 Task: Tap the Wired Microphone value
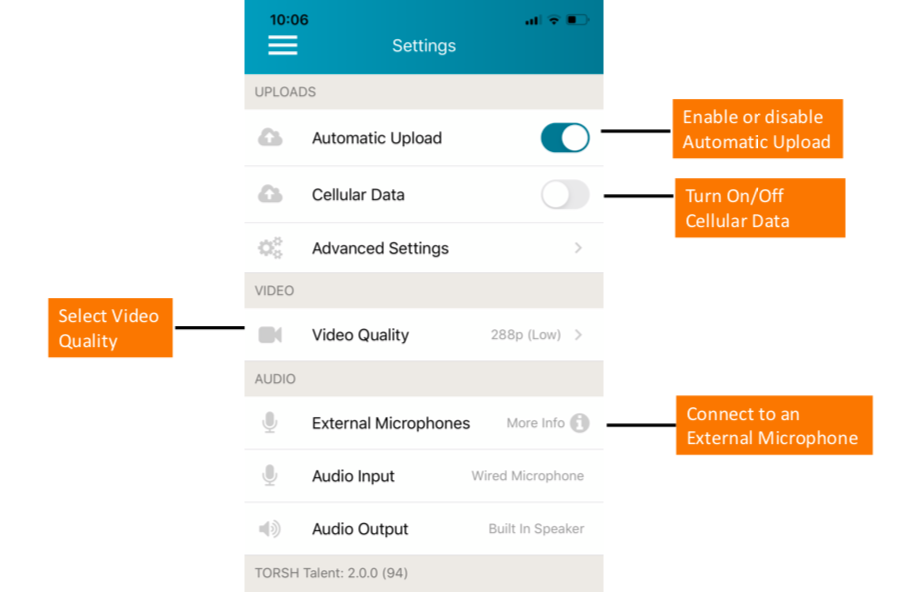pyautogui.click(x=527, y=476)
